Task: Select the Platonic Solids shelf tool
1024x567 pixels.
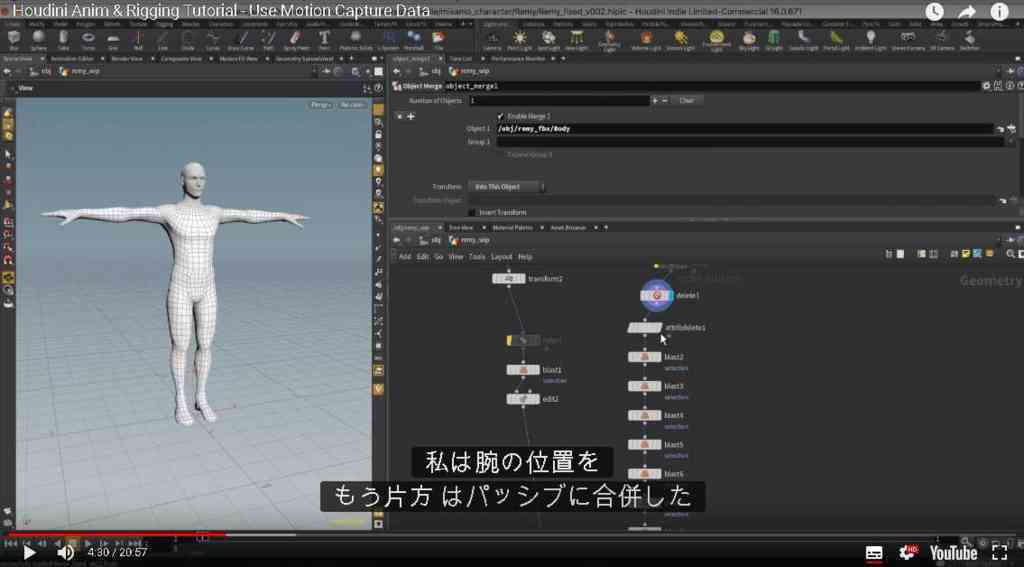Action: [x=355, y=40]
